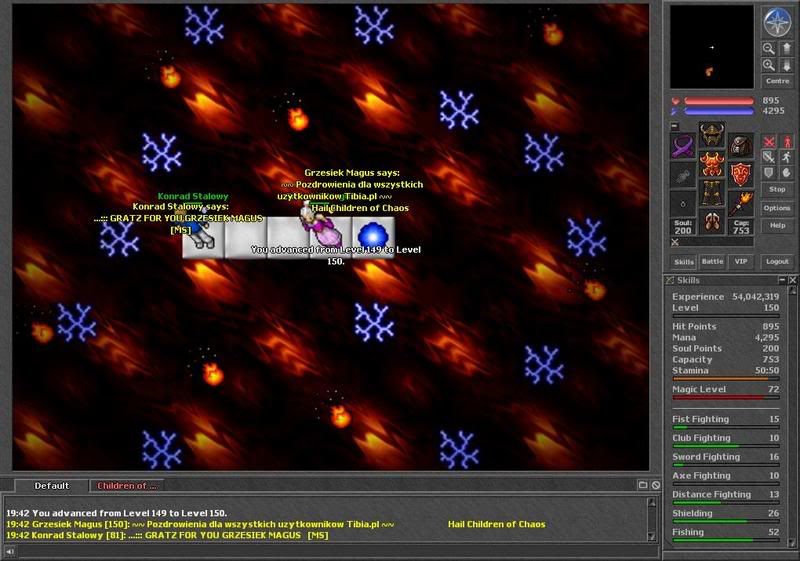
Task: Click the Centre minimap button
Action: tap(777, 81)
